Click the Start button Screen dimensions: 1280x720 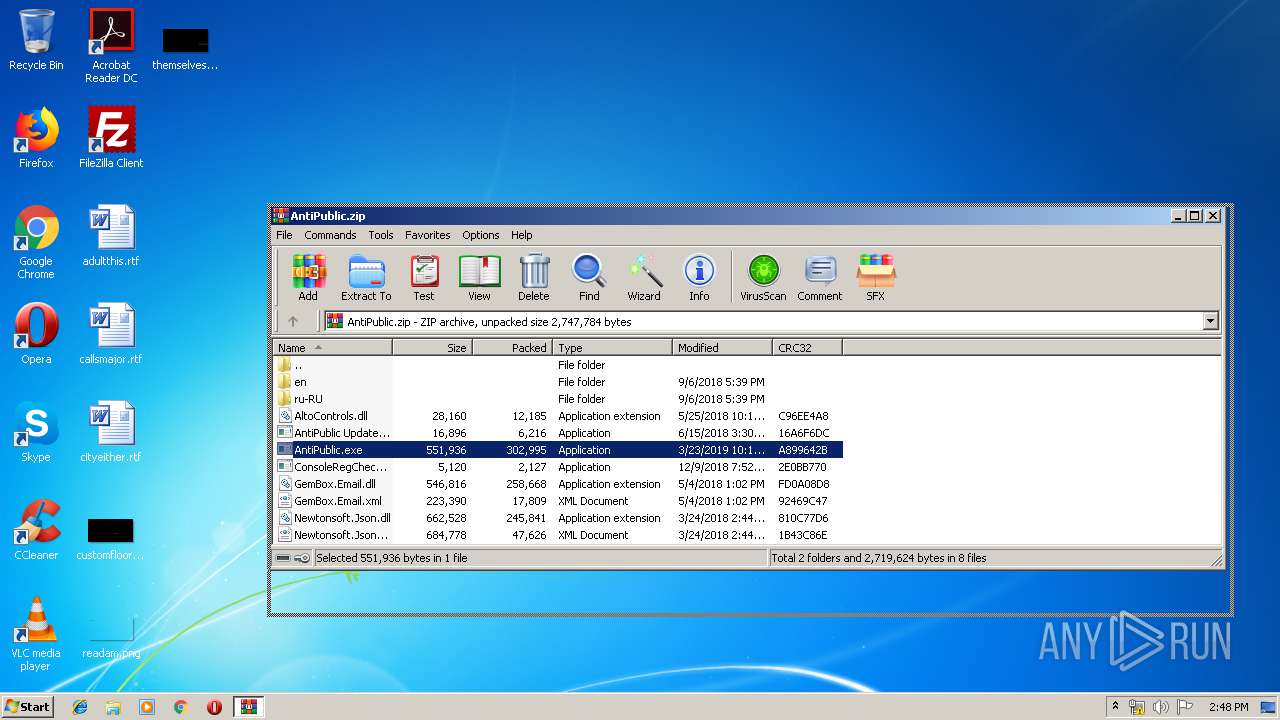pos(28,707)
